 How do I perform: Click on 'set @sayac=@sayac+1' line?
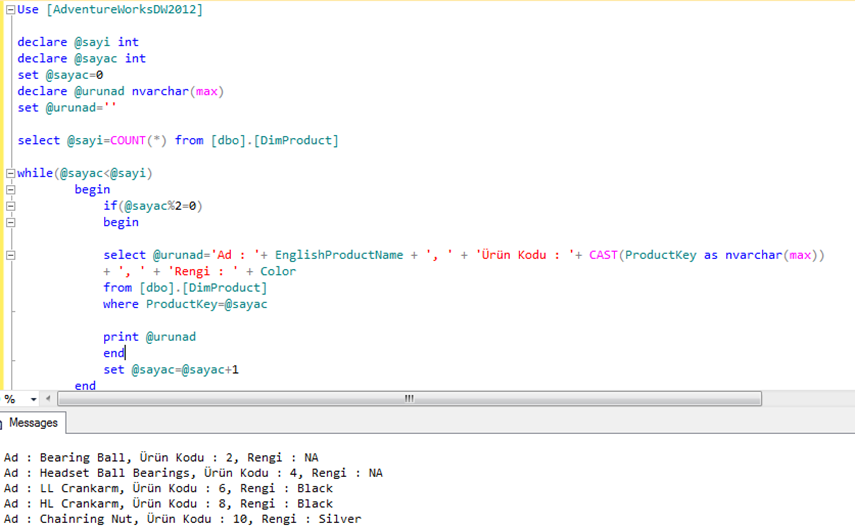(171, 369)
